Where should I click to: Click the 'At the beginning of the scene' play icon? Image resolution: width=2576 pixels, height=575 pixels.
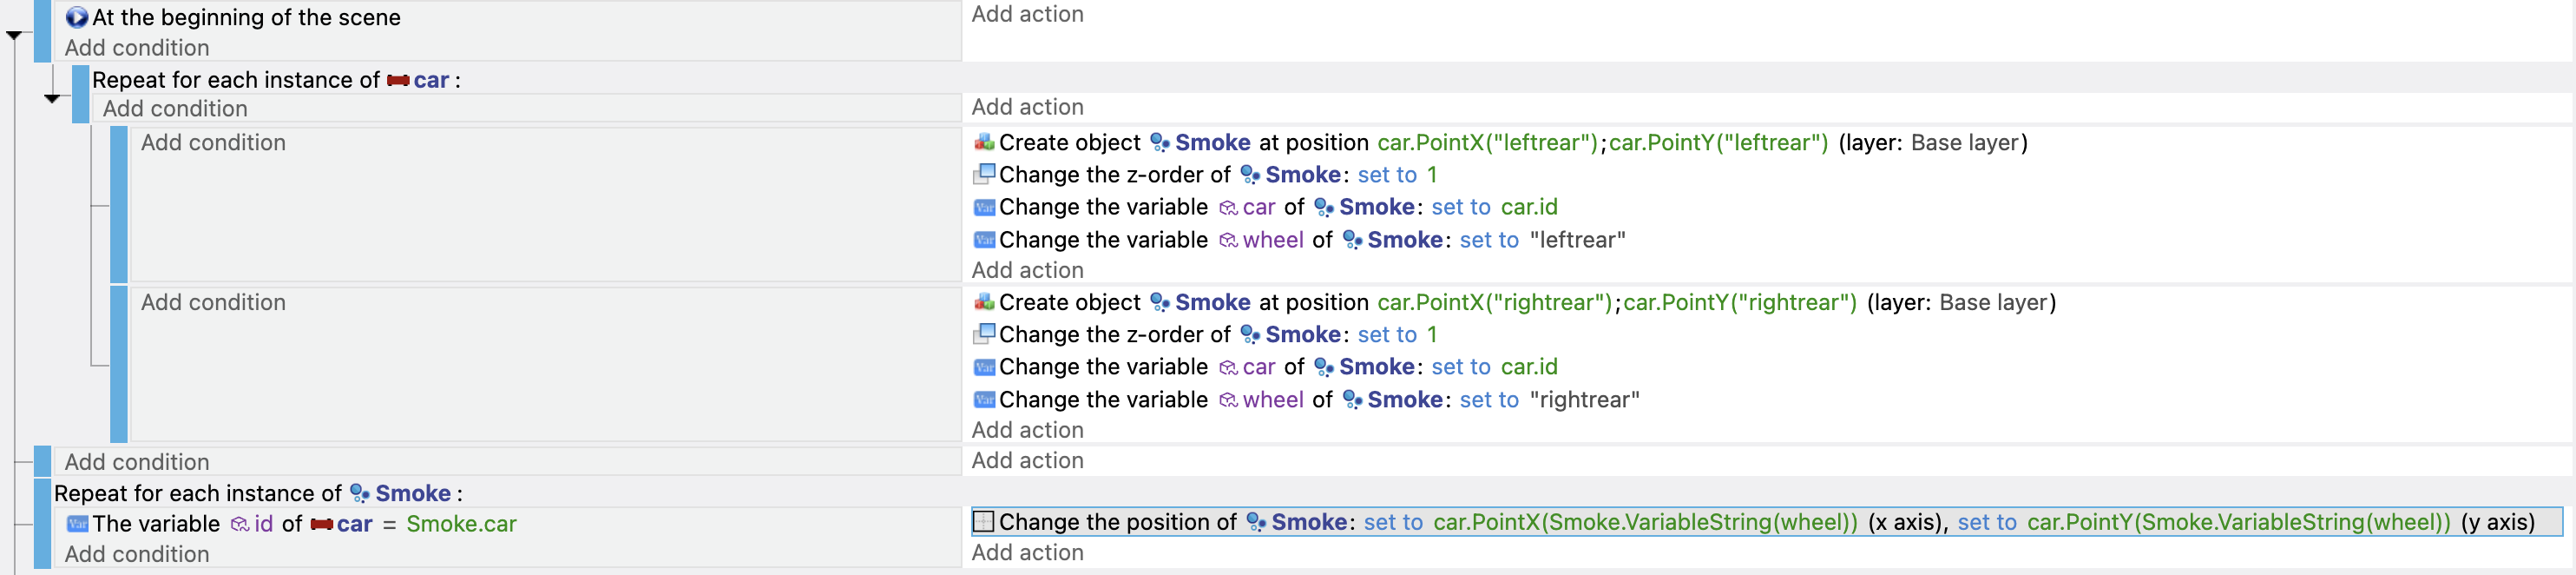(76, 17)
